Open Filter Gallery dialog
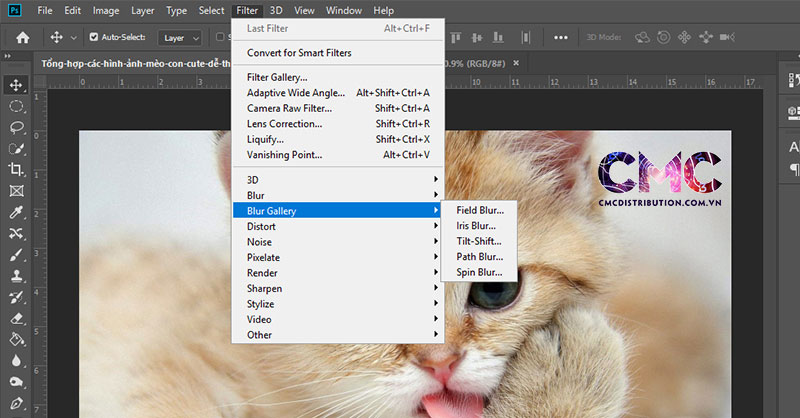 click(338, 77)
